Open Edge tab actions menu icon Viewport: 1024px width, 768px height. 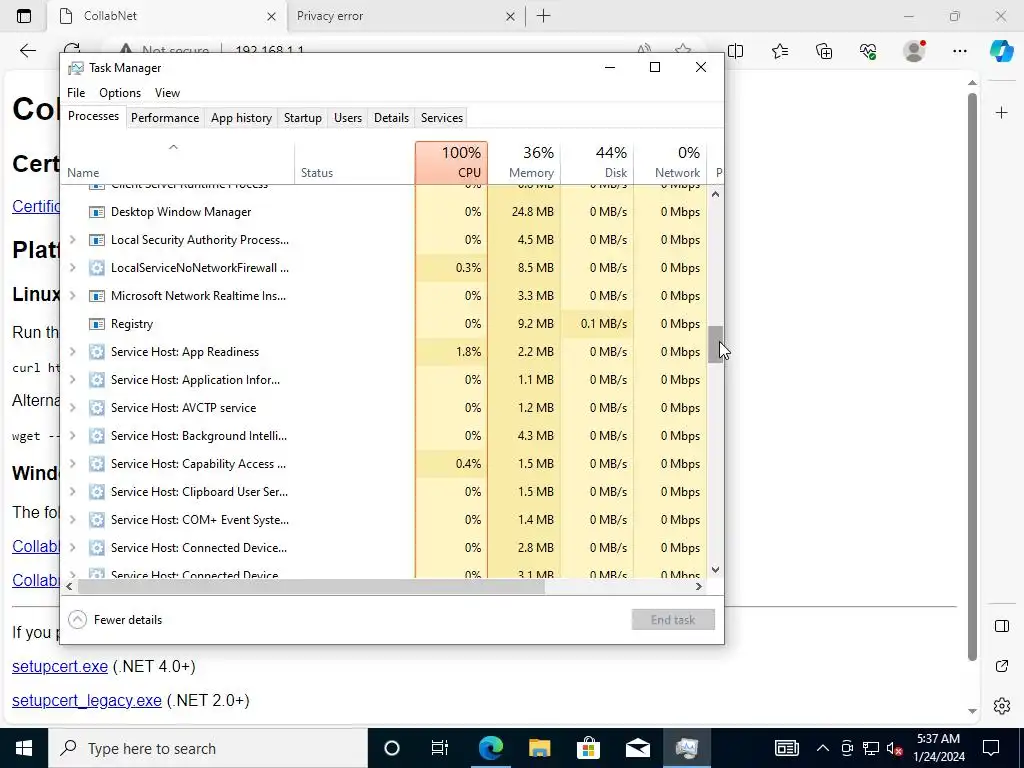24,16
